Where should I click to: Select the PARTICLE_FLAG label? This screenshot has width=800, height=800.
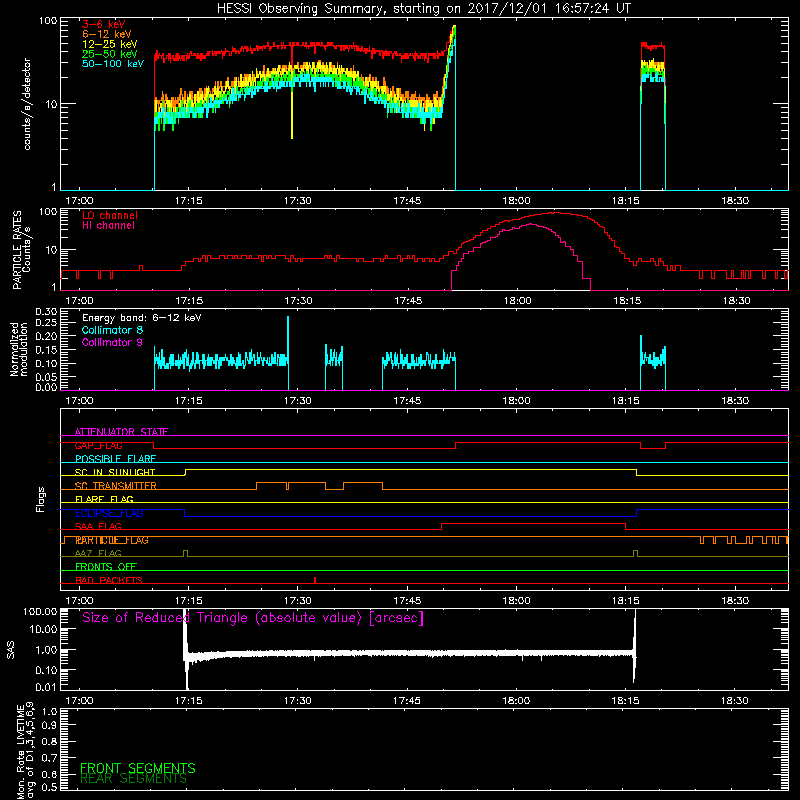point(112,540)
